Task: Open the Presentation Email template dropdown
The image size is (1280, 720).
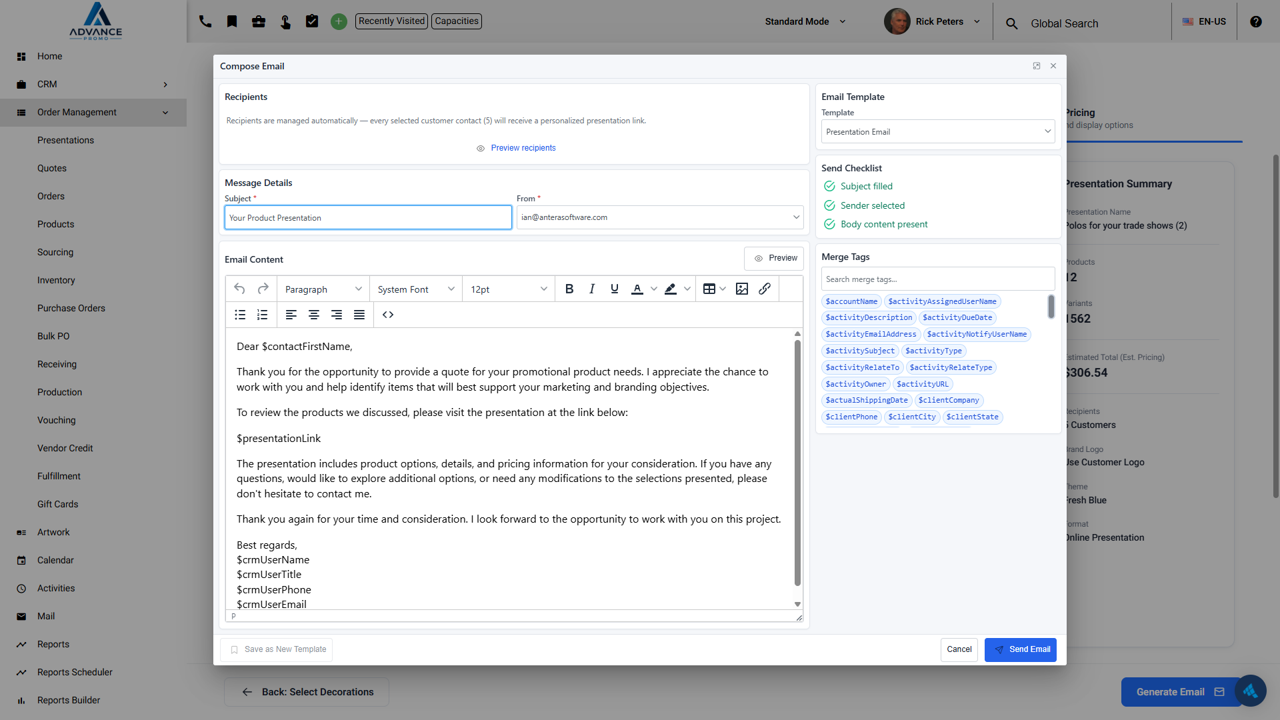Action: pyautogui.click(x=938, y=131)
